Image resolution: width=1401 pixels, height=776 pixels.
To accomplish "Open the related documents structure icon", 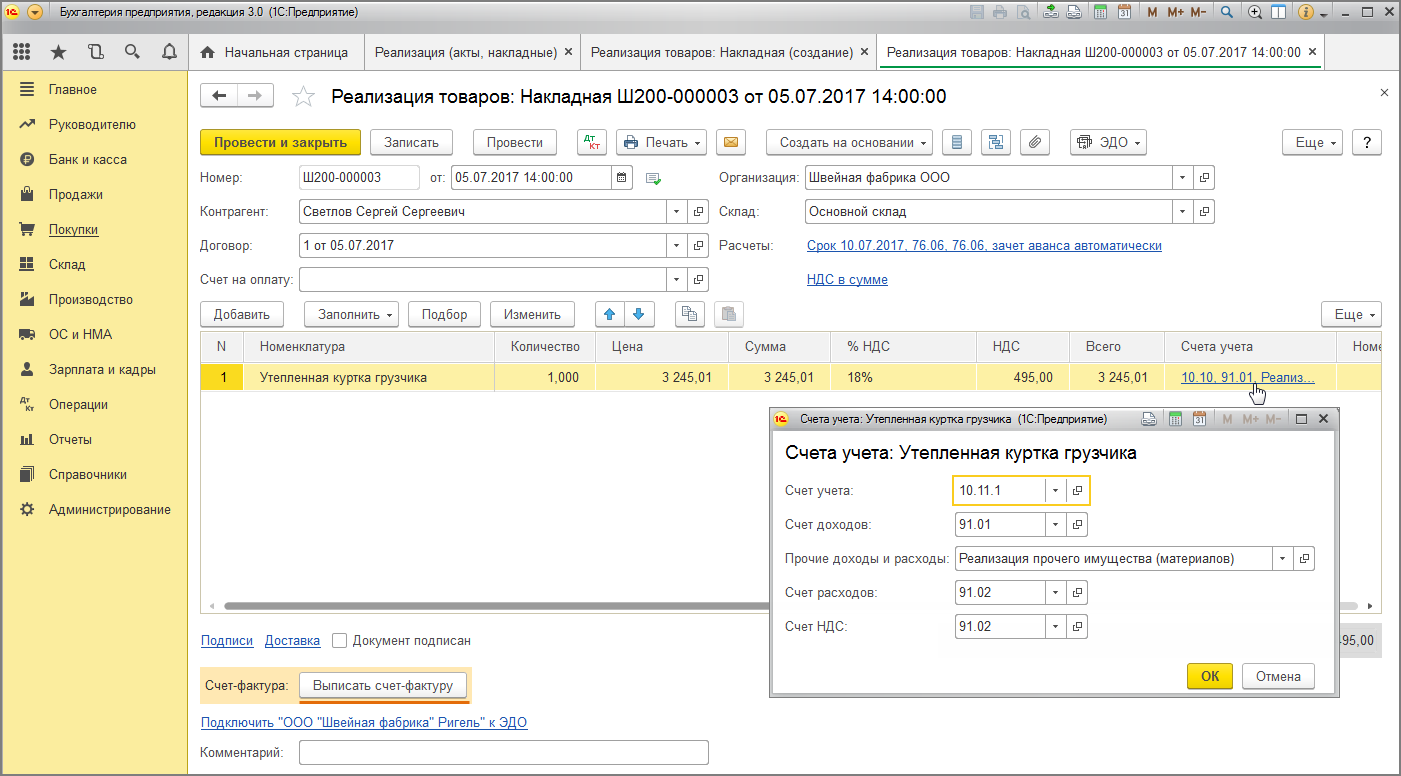I will pyautogui.click(x=996, y=143).
